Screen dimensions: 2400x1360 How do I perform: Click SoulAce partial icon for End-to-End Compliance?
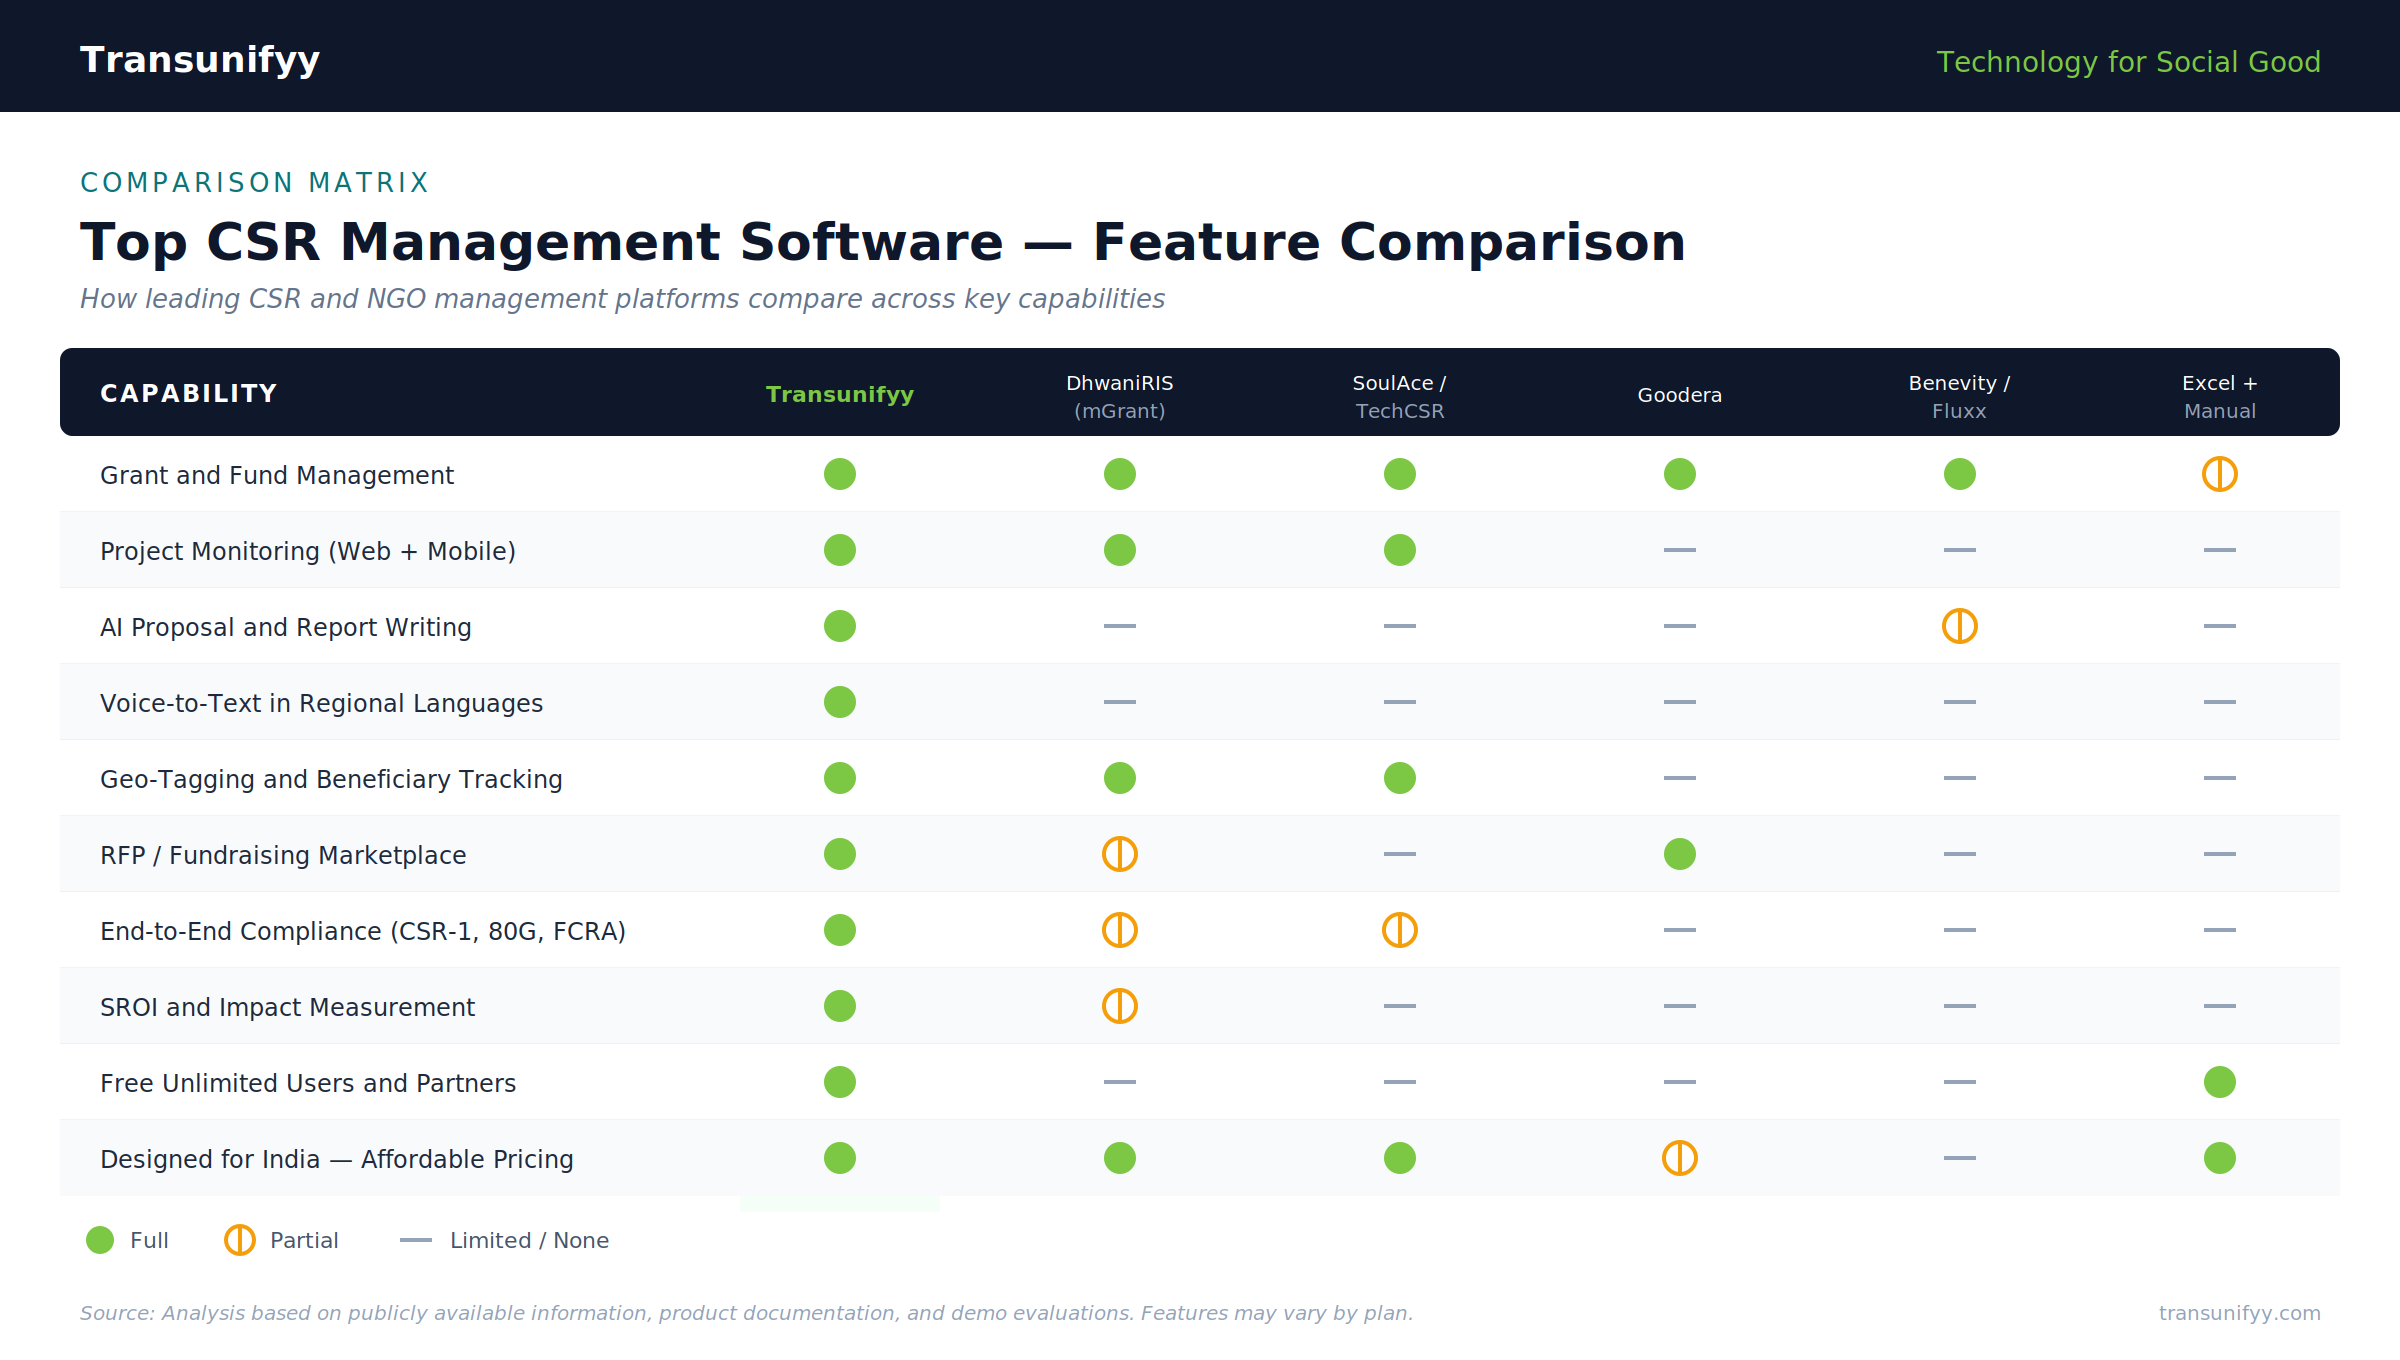pyautogui.click(x=1400, y=930)
